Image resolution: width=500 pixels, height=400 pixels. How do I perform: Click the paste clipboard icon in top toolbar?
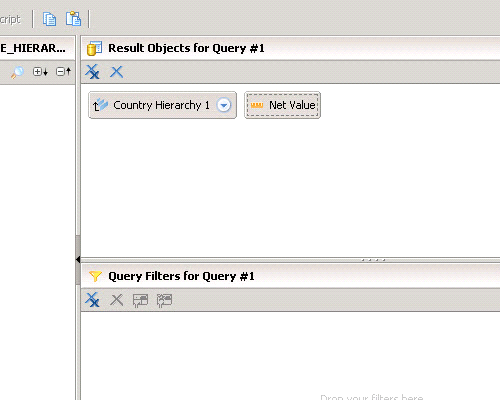(x=73, y=19)
